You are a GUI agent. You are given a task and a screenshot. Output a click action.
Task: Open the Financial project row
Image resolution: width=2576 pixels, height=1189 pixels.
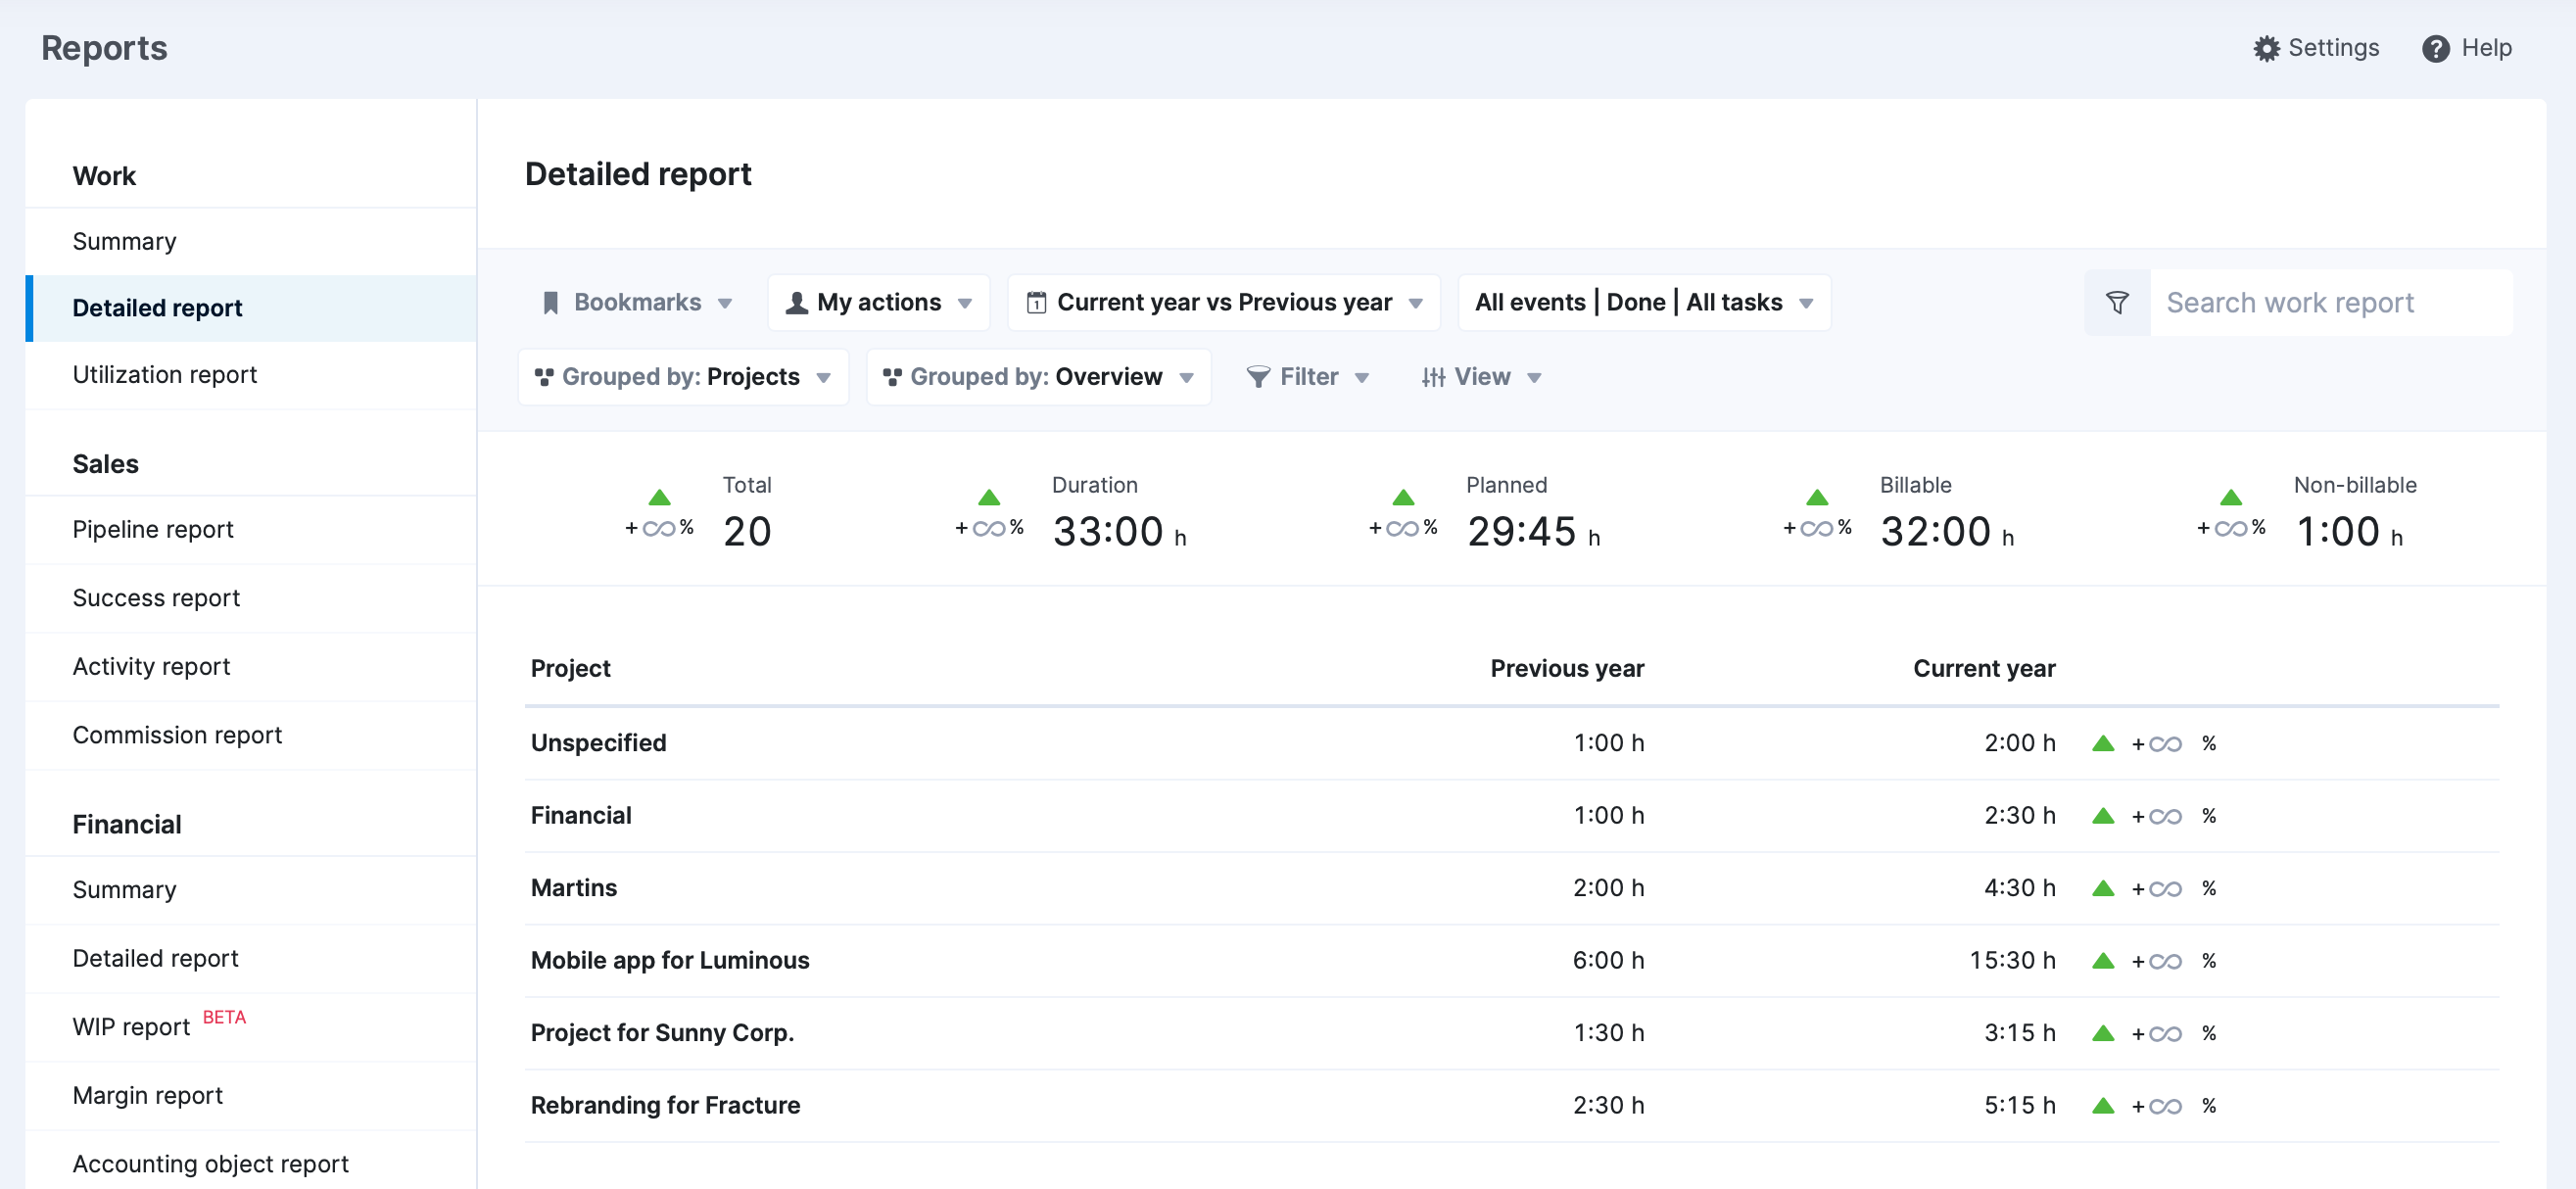coord(1511,816)
